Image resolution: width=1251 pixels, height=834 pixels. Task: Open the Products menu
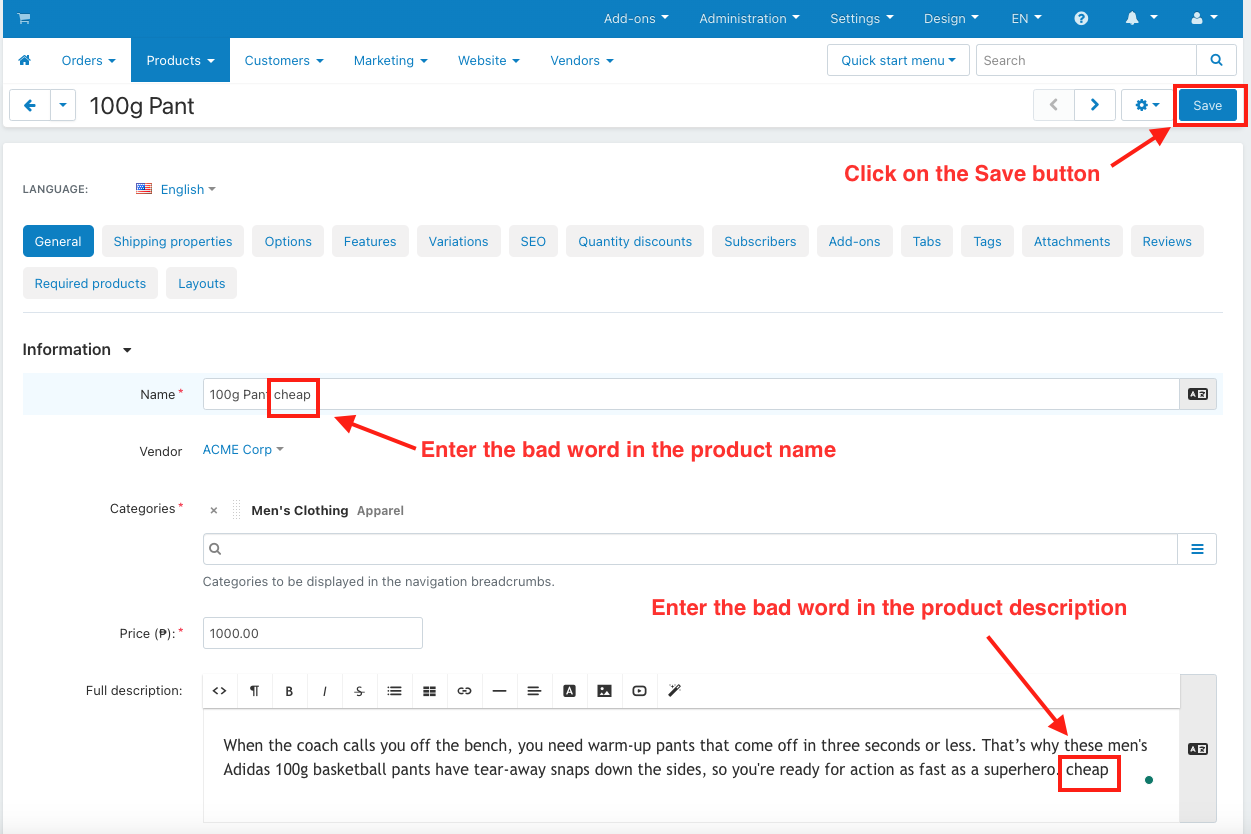pyautogui.click(x=180, y=60)
